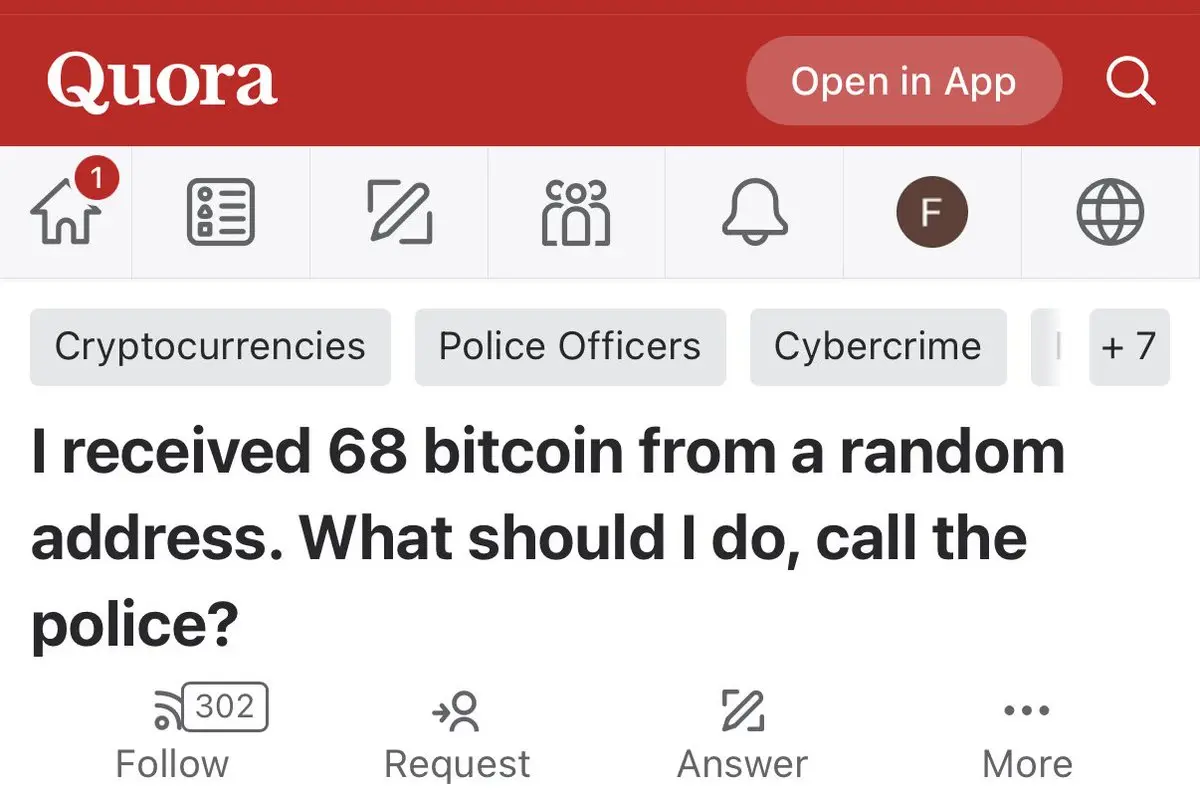Expand the +7 more topics chip
This screenshot has height=790, width=1200.
click(x=1129, y=347)
